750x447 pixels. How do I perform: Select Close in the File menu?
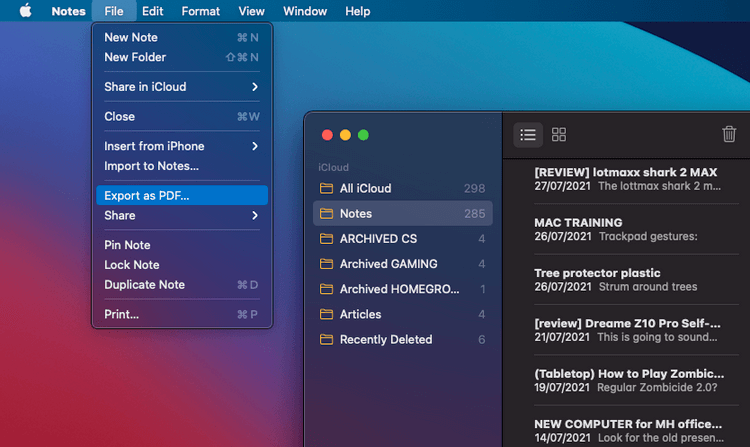click(182, 116)
